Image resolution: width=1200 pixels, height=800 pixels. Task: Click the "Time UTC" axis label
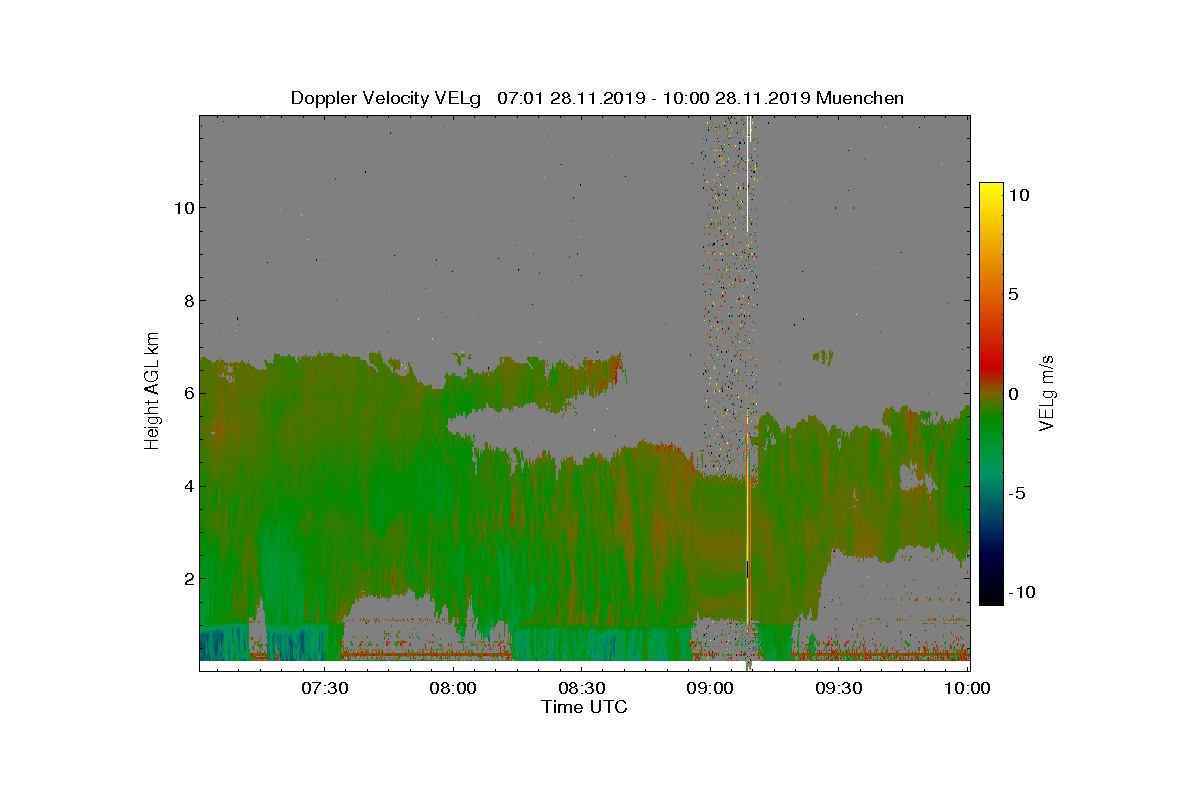point(585,707)
